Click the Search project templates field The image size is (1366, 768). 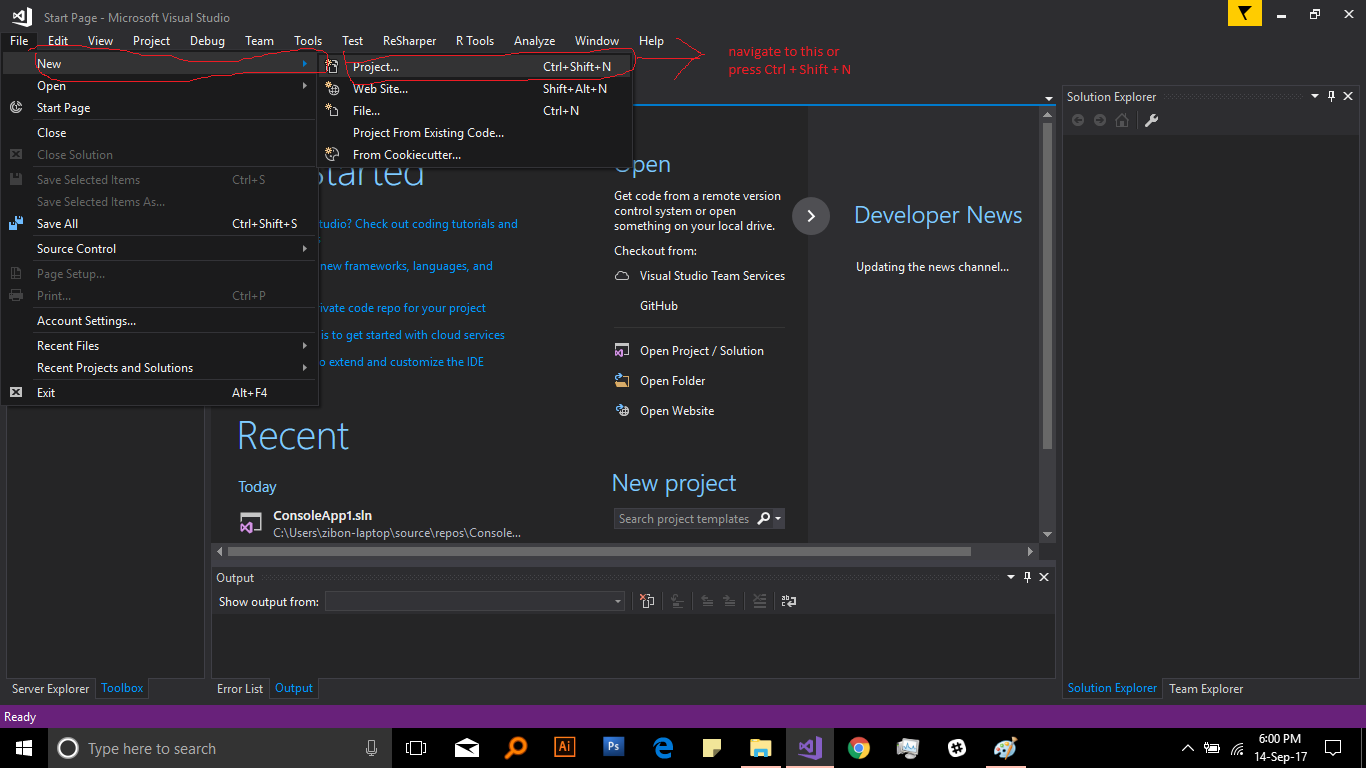pyautogui.click(x=685, y=519)
